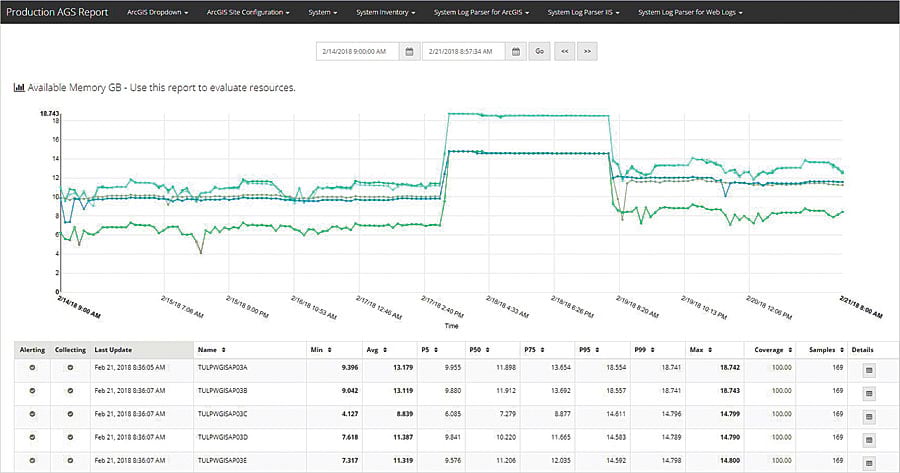The image size is (900, 473).
Task: Click the Collecting status icon for TULPWGISAP03A
Action: (x=70, y=367)
